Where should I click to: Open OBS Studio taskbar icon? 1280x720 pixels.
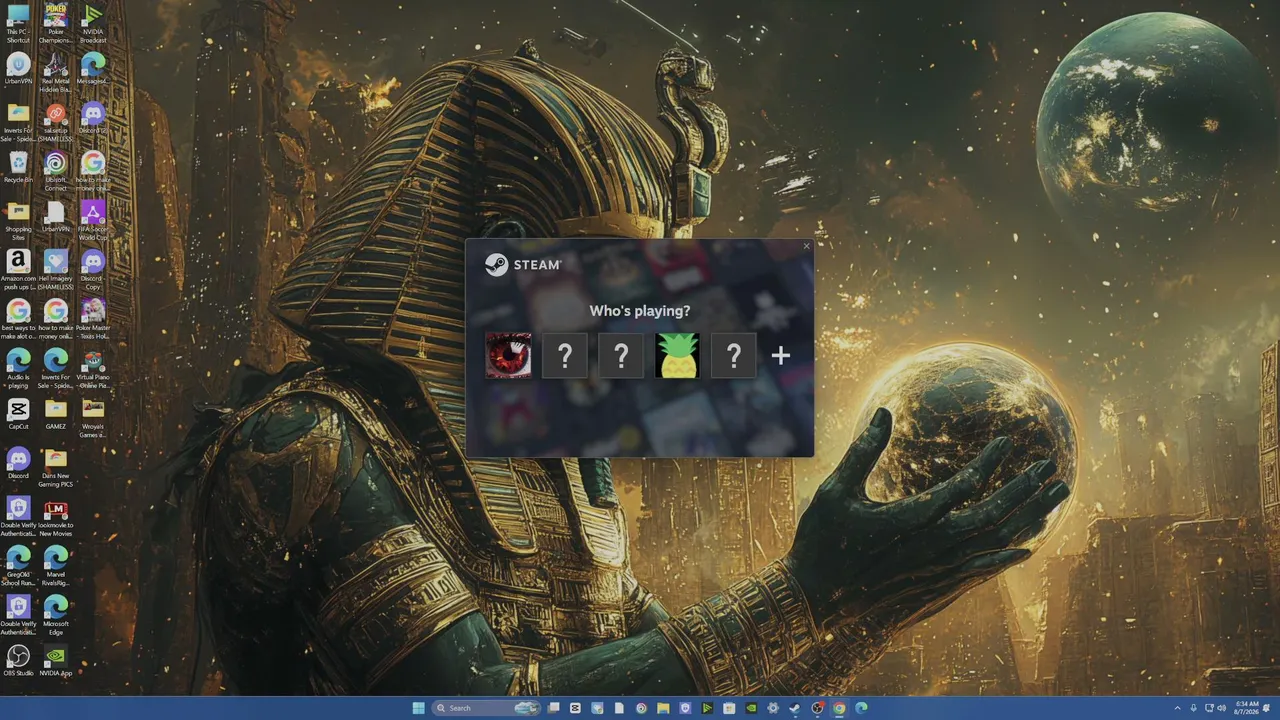817,708
